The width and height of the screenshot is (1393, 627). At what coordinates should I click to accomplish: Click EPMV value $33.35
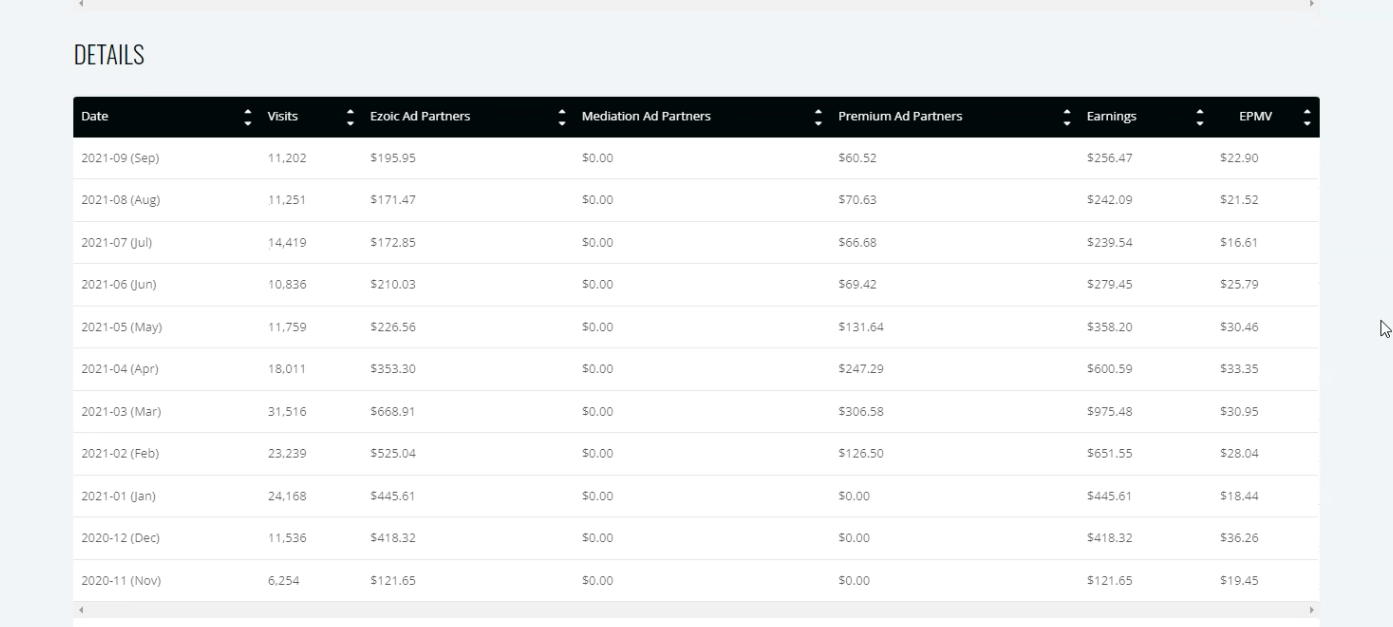(1239, 369)
